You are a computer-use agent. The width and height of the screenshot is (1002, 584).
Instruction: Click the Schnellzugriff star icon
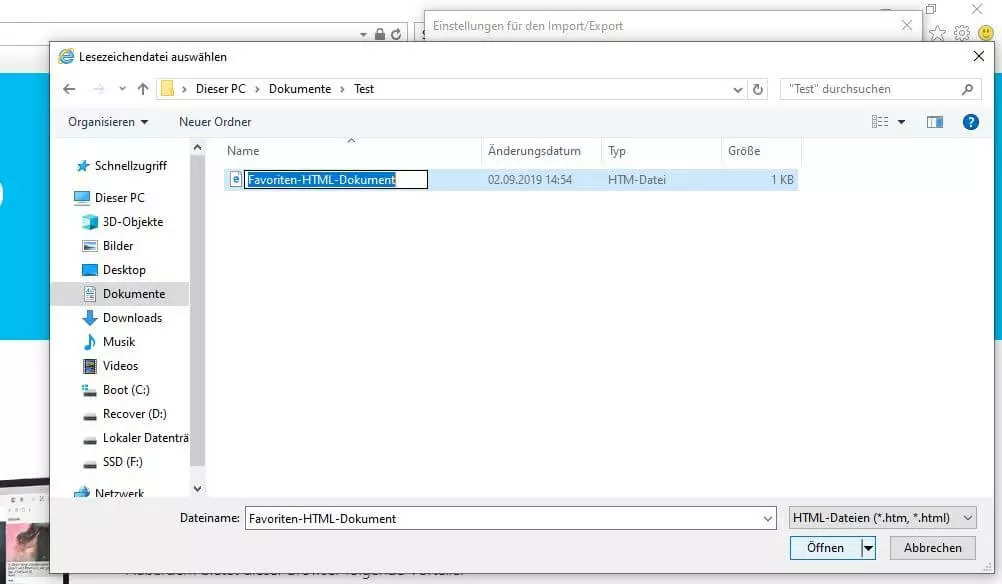pos(82,166)
